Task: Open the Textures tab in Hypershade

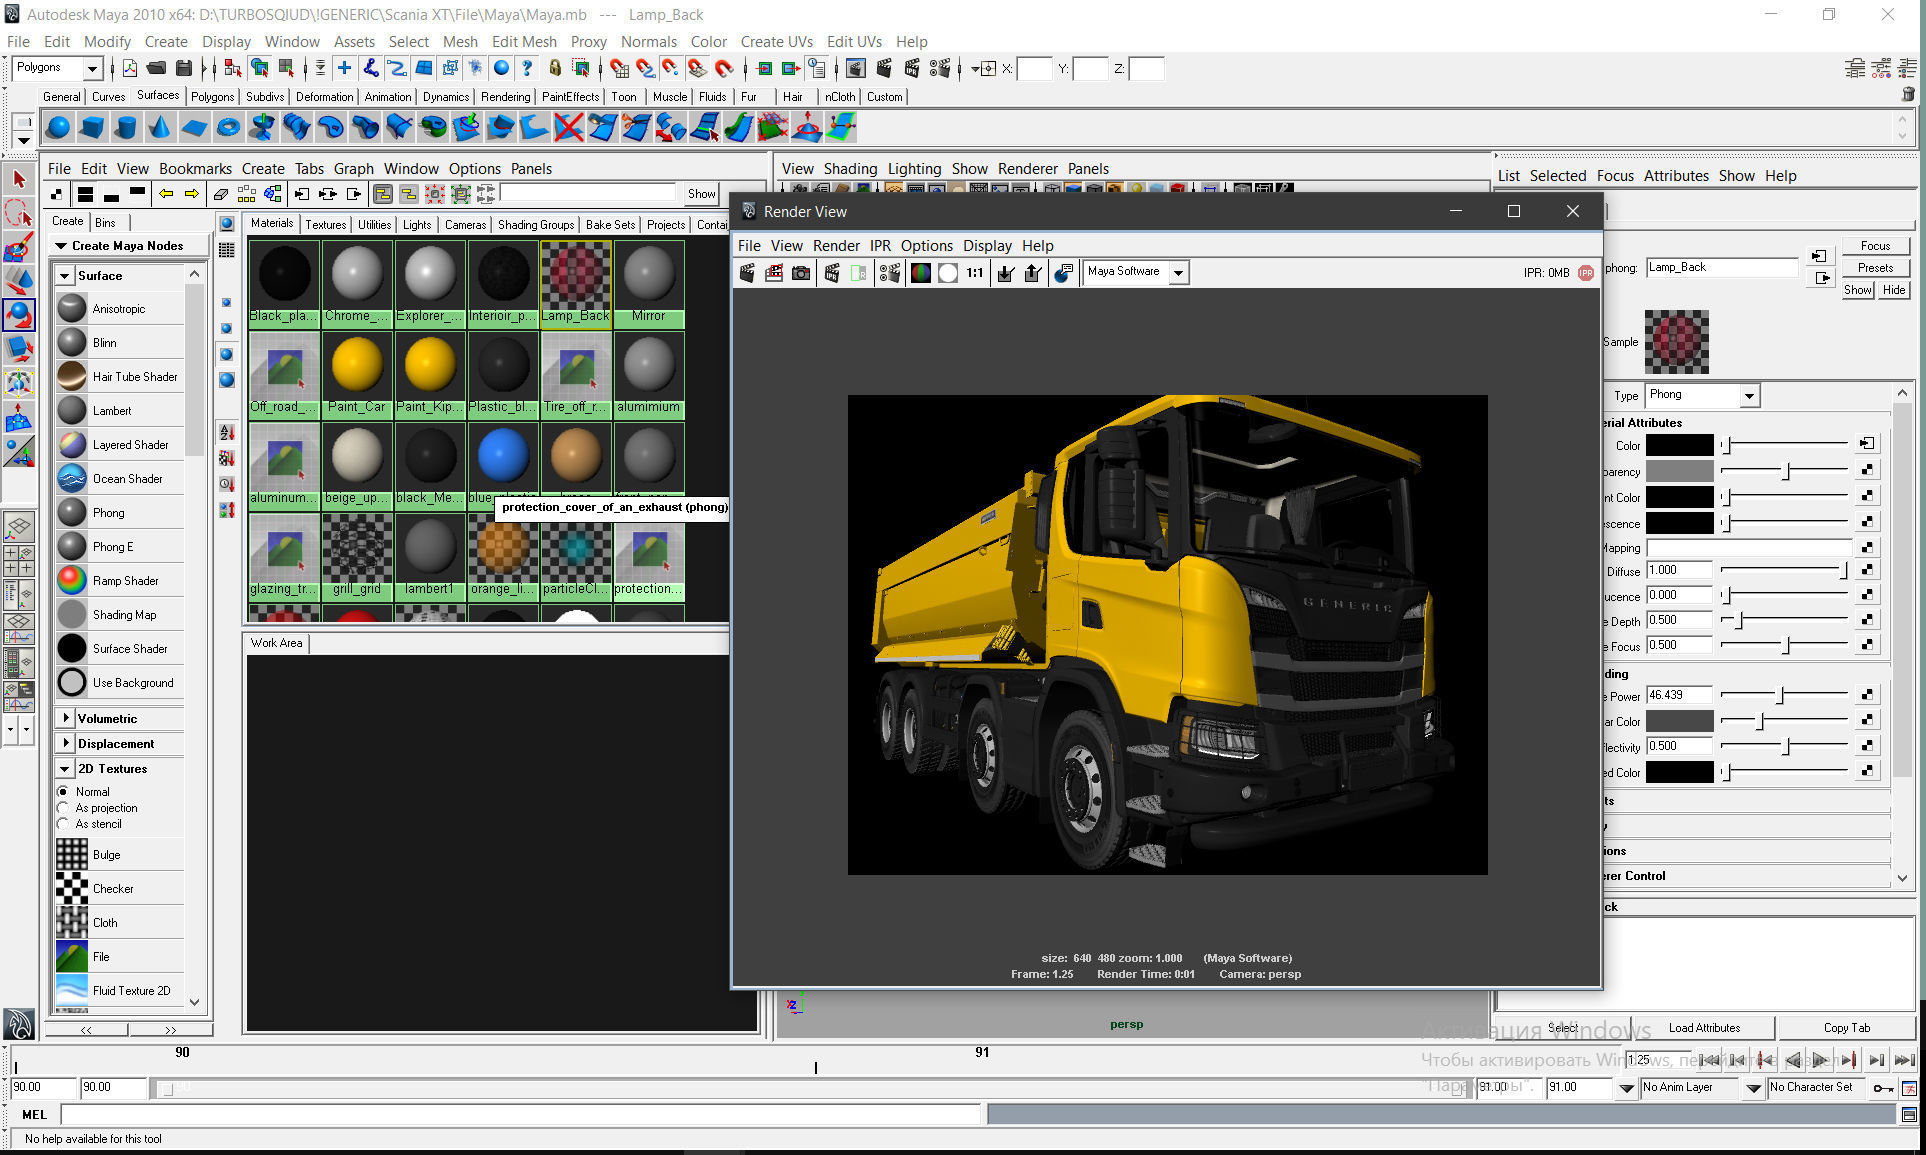Action: pos(326,224)
